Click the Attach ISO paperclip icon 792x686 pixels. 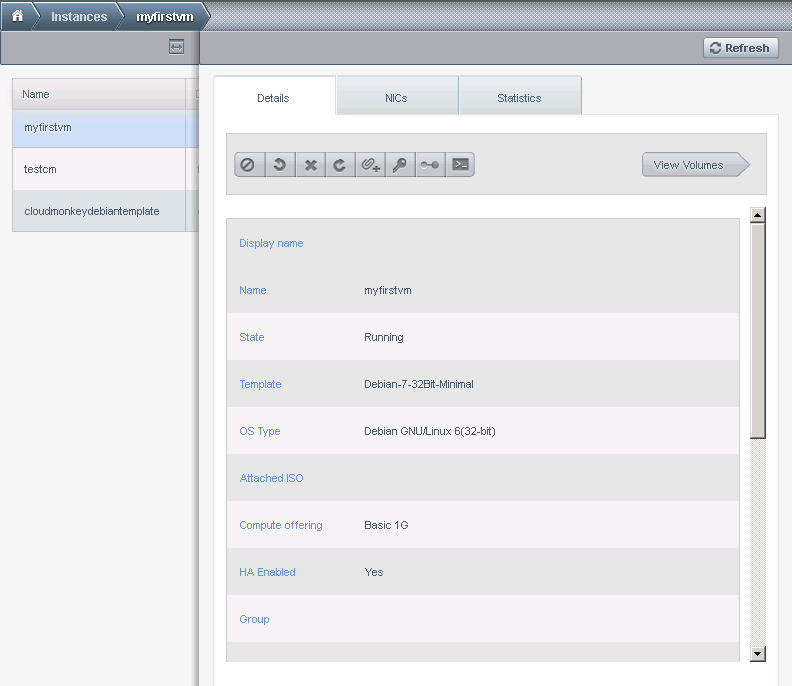(x=370, y=165)
